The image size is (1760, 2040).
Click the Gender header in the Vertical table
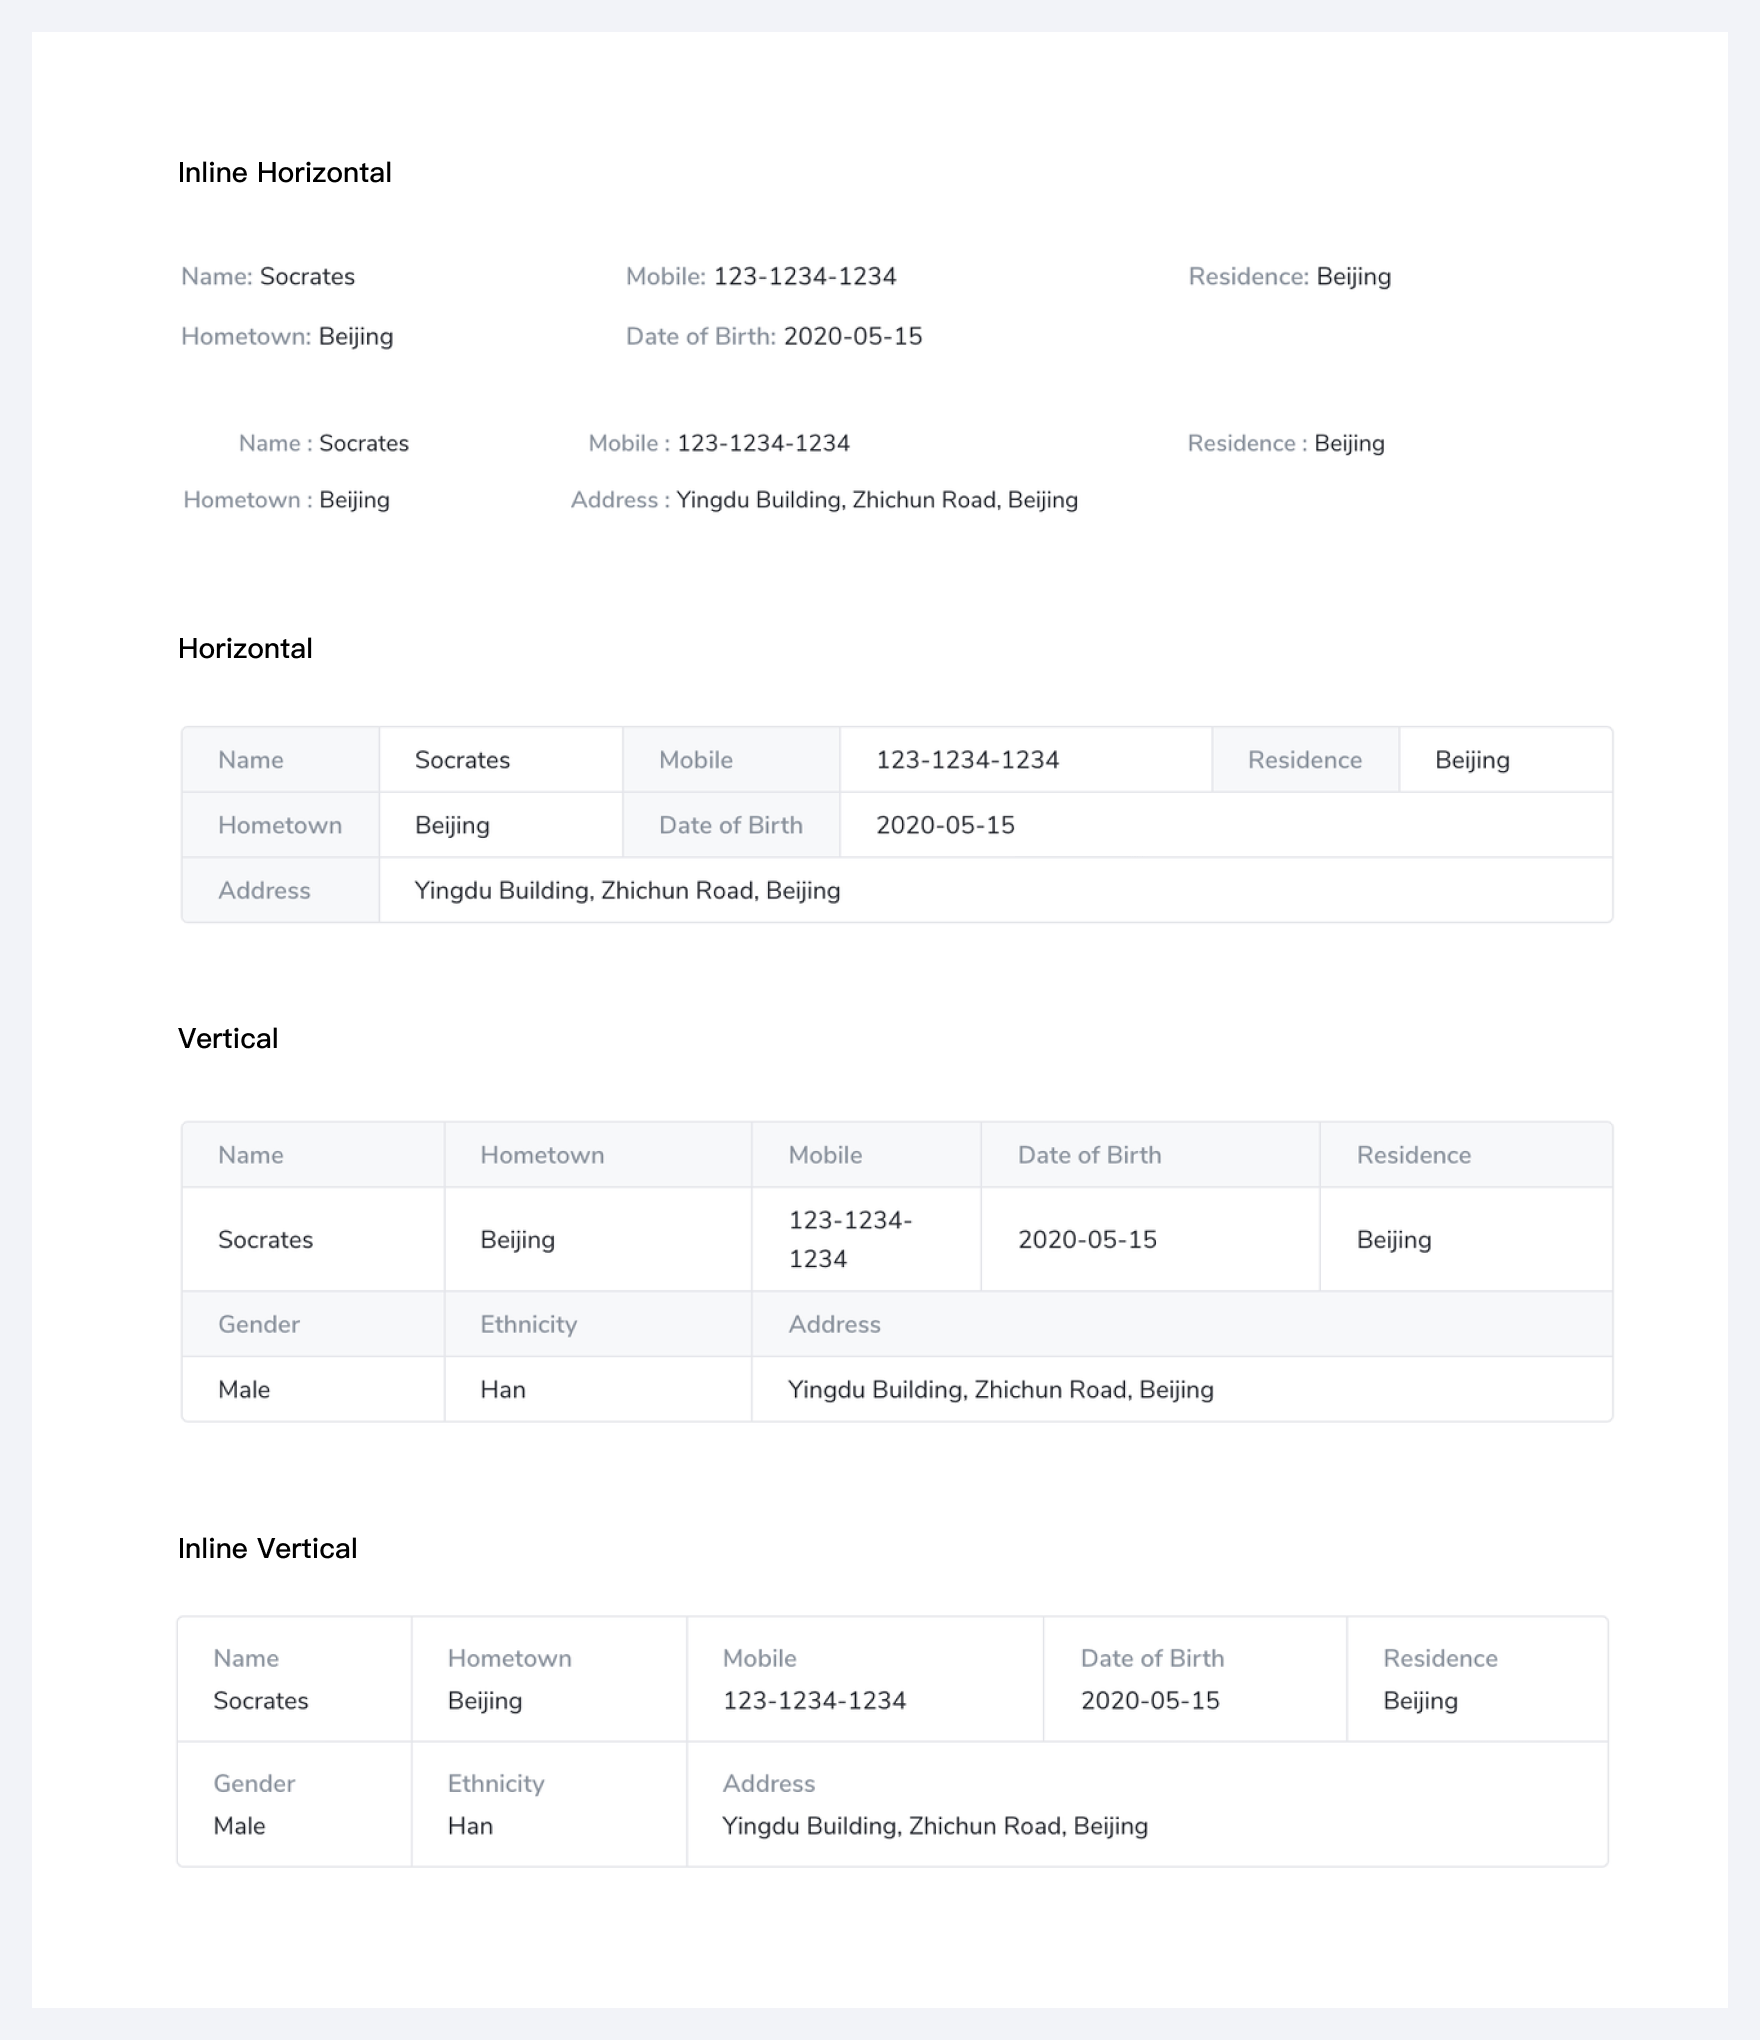click(x=259, y=1325)
